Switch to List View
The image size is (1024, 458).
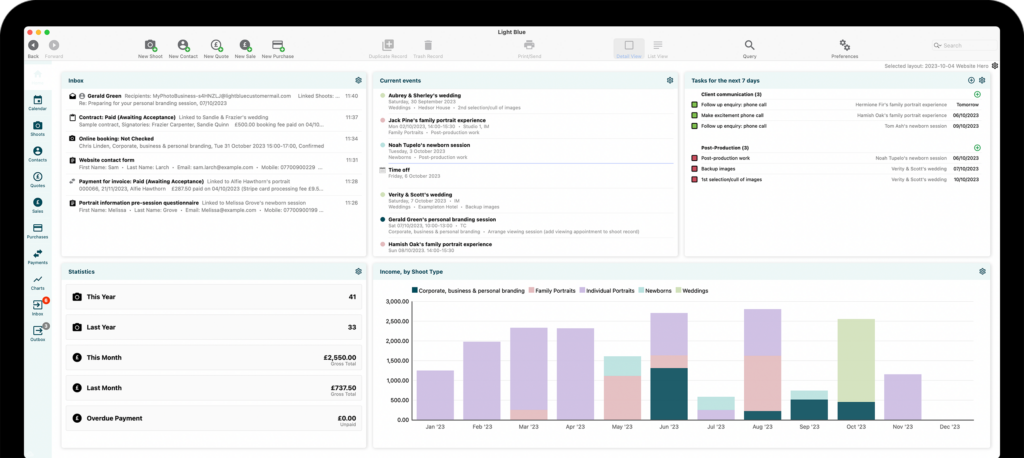click(658, 48)
